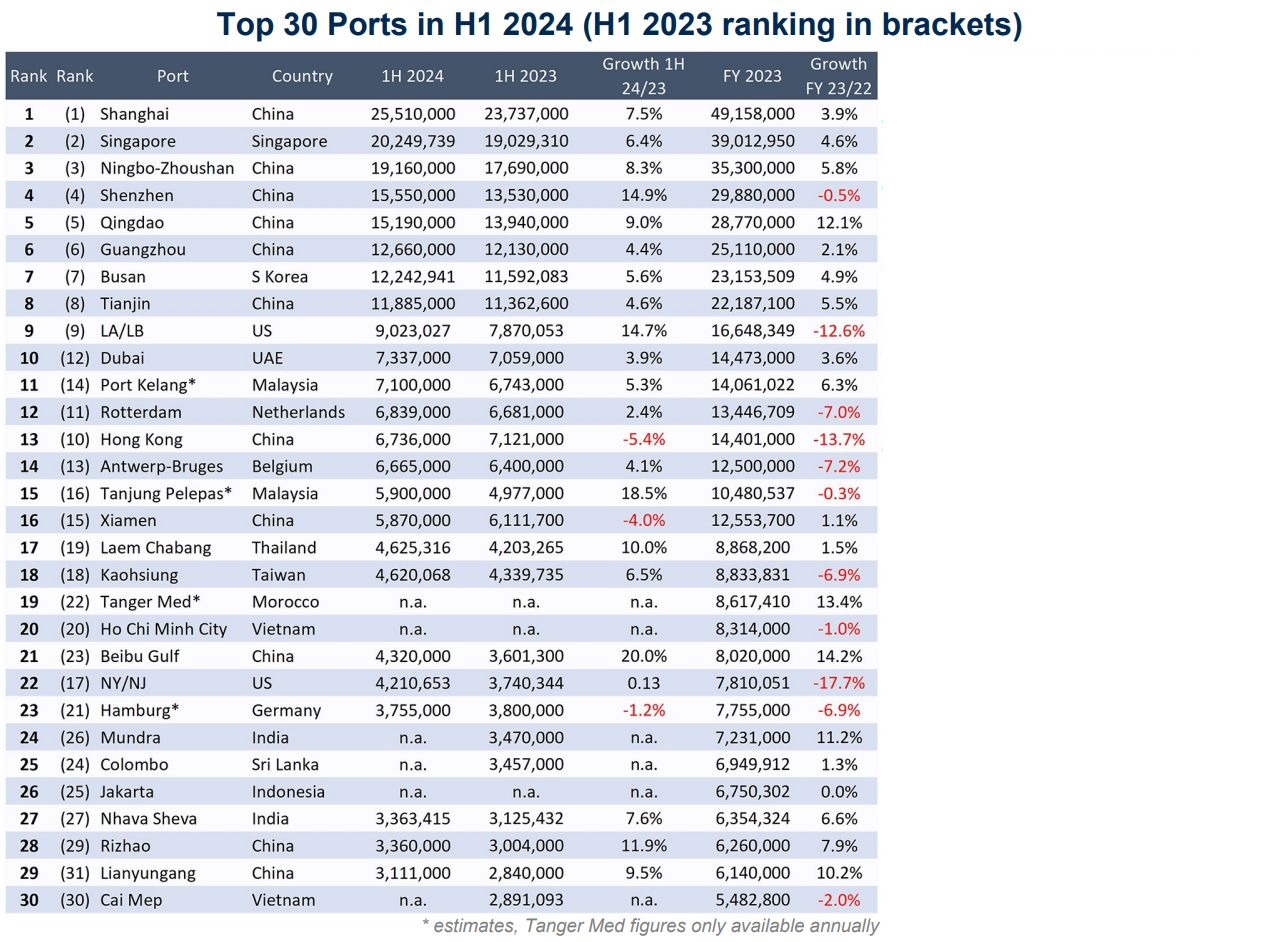Click the "Hong Kong" port name
1279x942 pixels.
pyautogui.click(x=141, y=439)
